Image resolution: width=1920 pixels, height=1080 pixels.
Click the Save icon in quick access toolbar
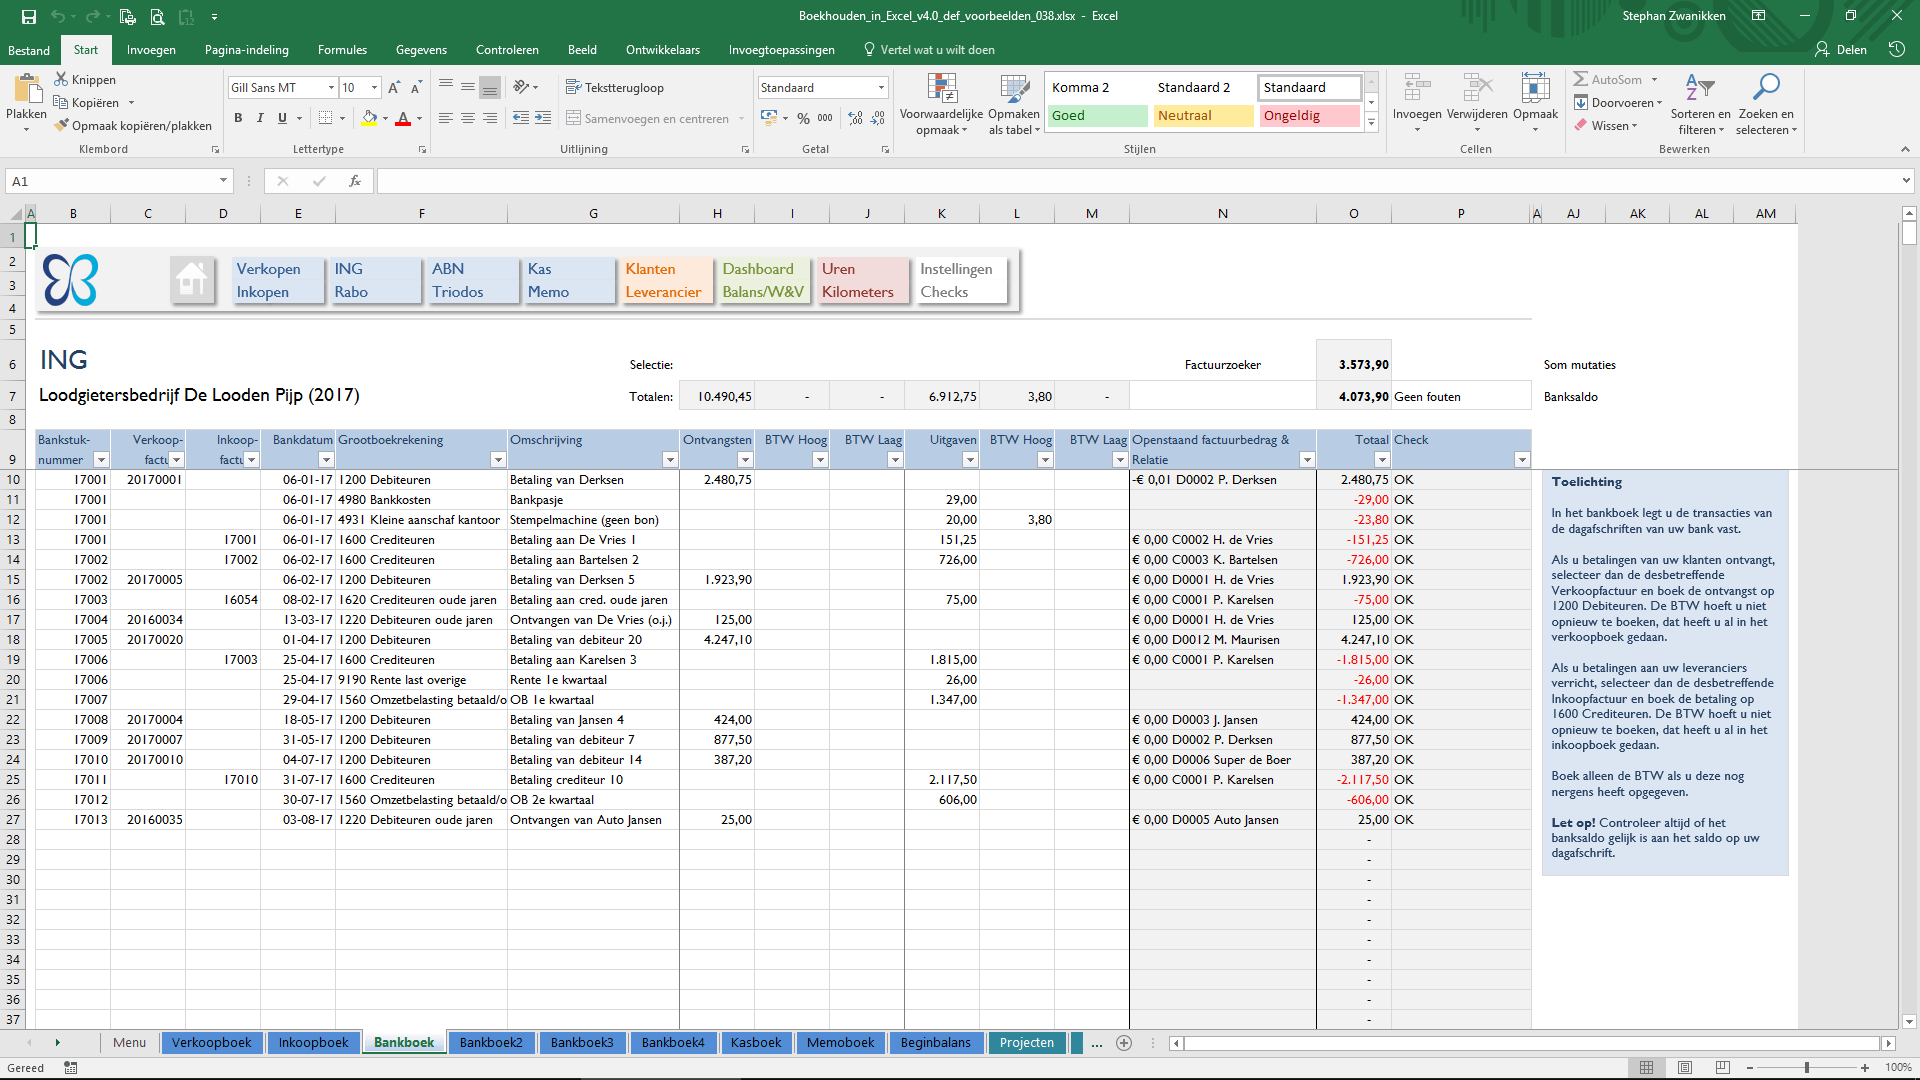[x=28, y=16]
